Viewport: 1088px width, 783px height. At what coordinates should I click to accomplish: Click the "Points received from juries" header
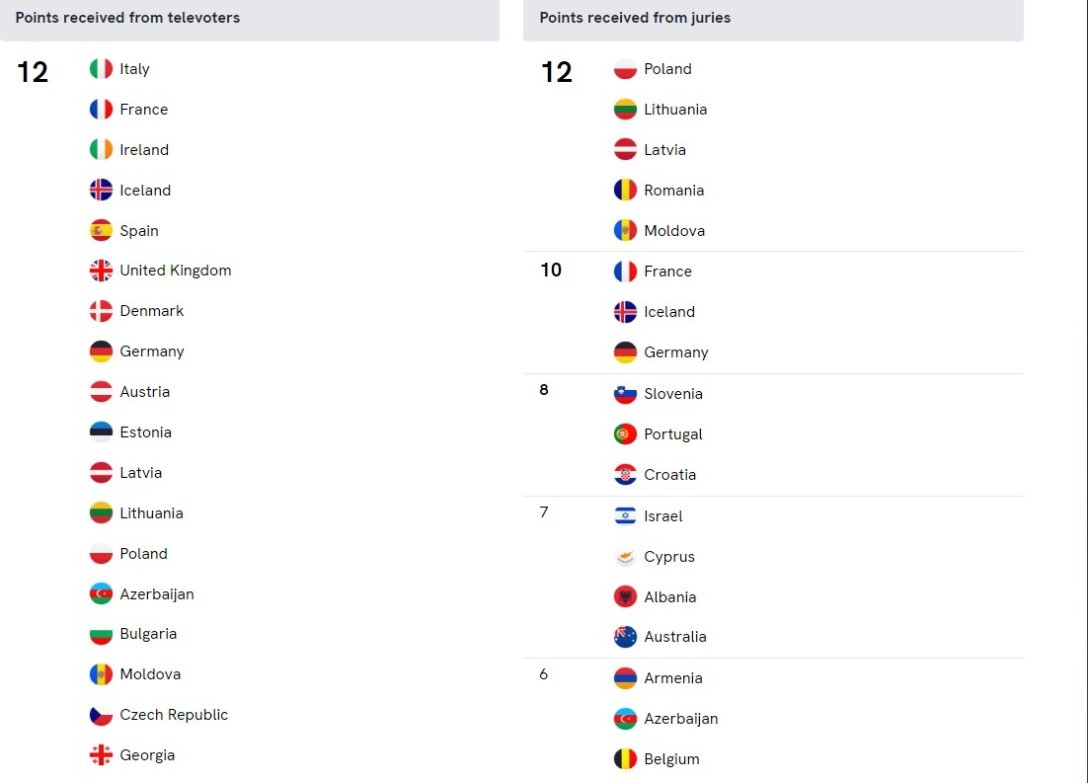[635, 18]
